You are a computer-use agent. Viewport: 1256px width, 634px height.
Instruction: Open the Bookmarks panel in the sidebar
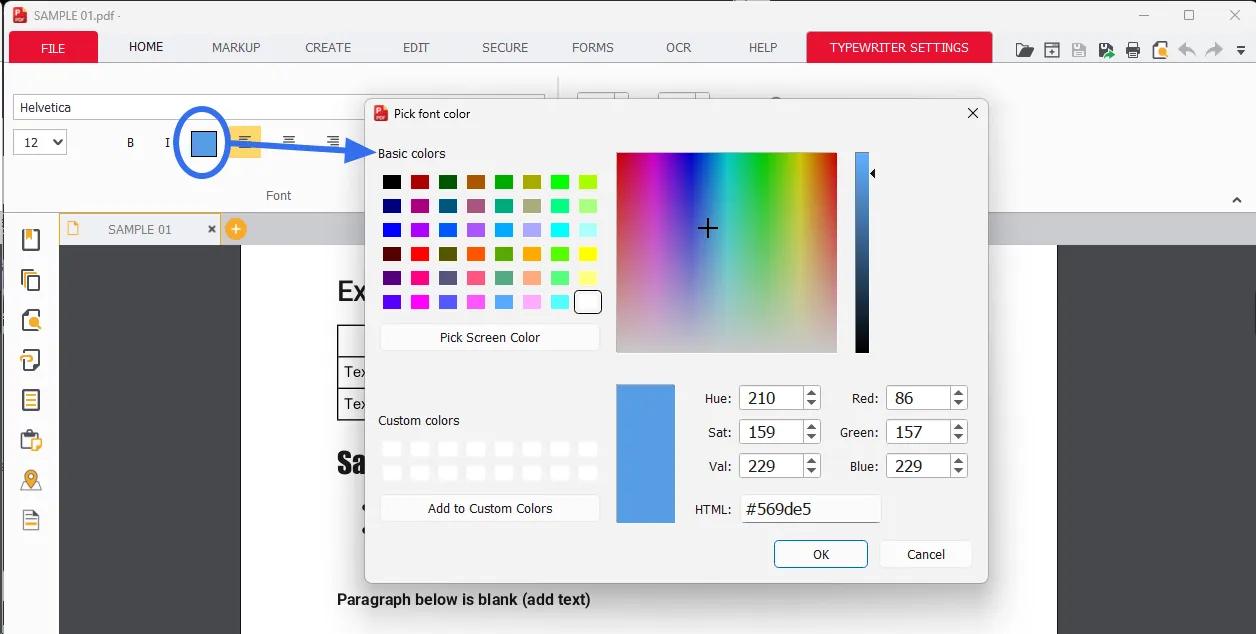[x=31, y=240]
